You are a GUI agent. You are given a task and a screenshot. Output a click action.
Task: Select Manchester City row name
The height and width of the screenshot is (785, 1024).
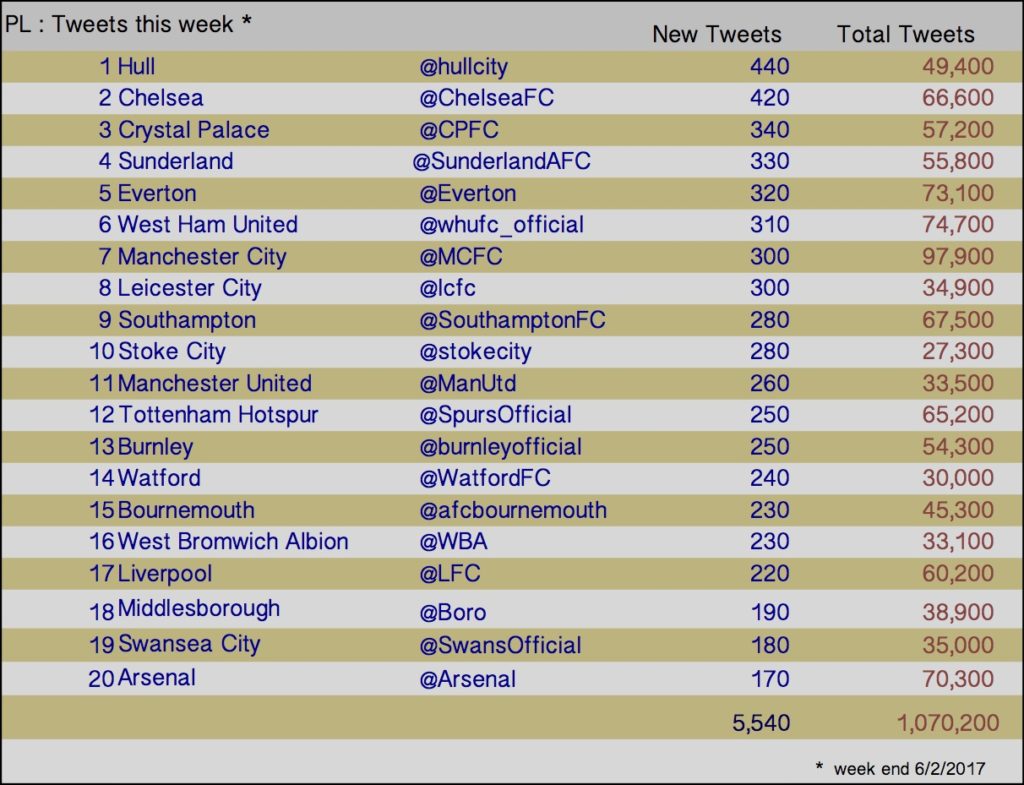tap(202, 257)
